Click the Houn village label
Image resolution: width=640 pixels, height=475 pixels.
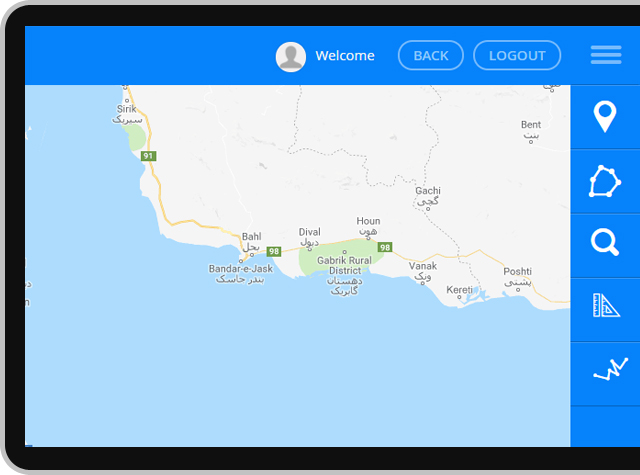click(x=368, y=221)
